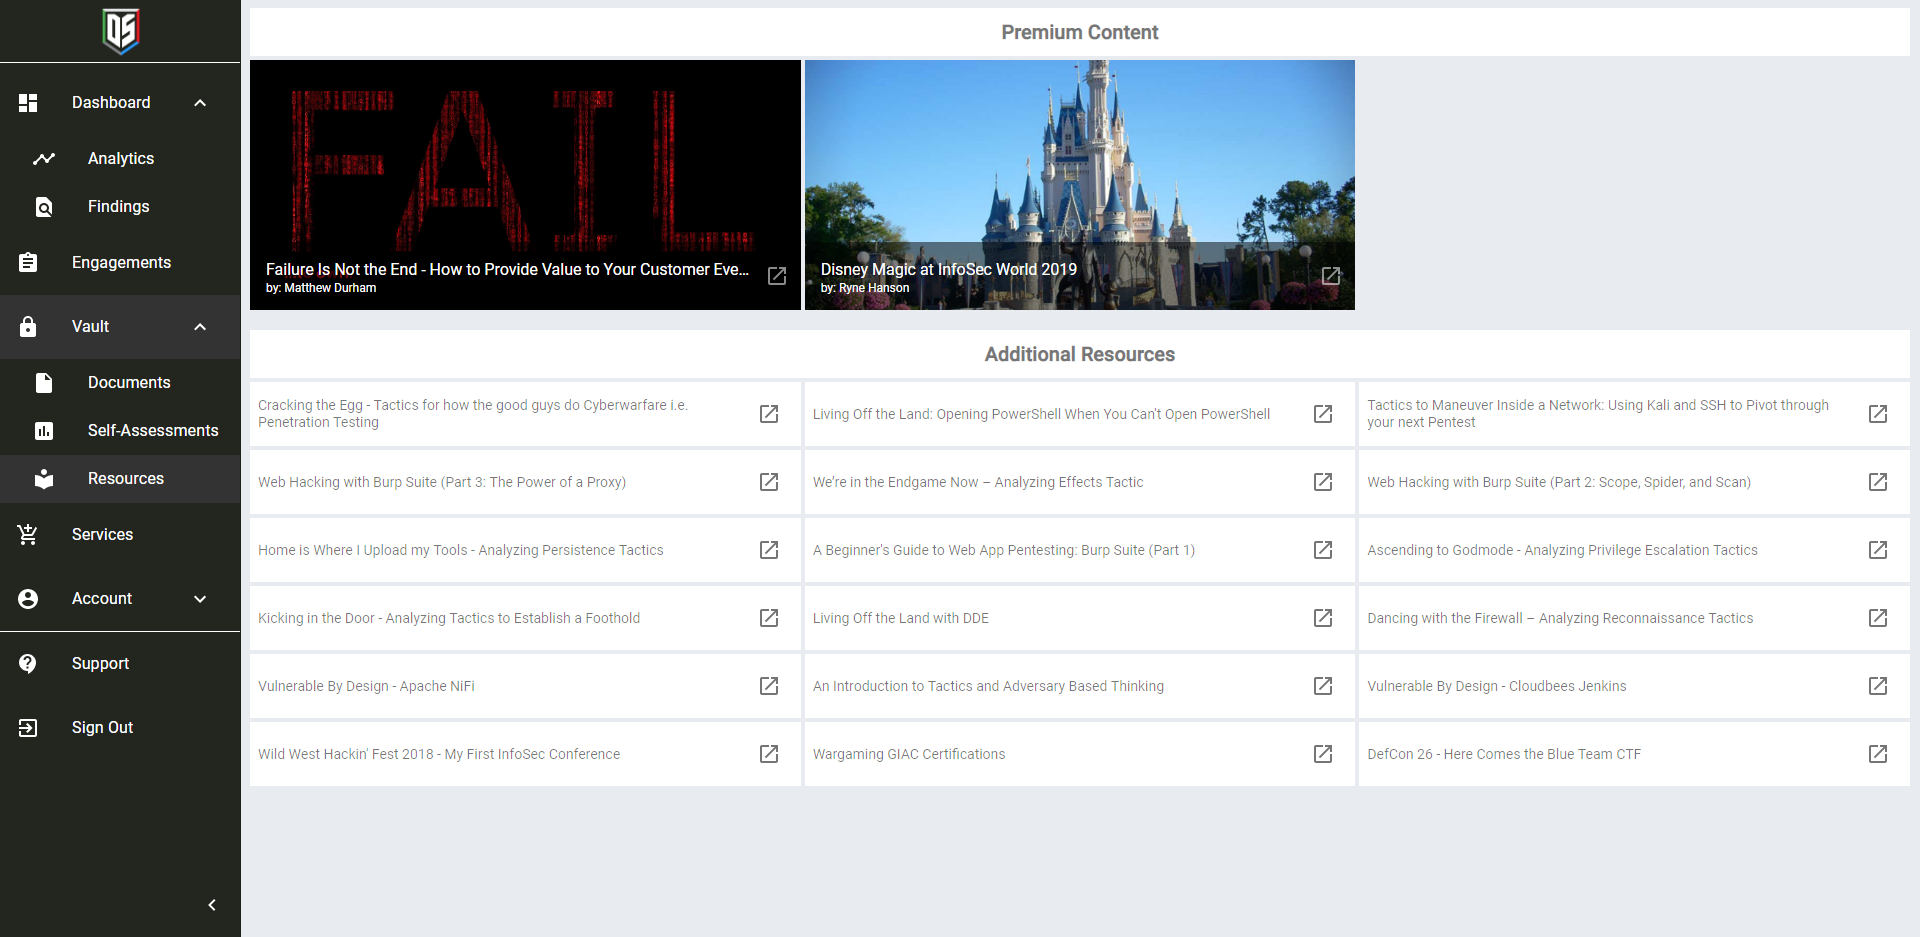1920x937 pixels.
Task: Open 'DefCon 26 - Here Comes the Blue Team CTF' title
Action: [x=1504, y=754]
